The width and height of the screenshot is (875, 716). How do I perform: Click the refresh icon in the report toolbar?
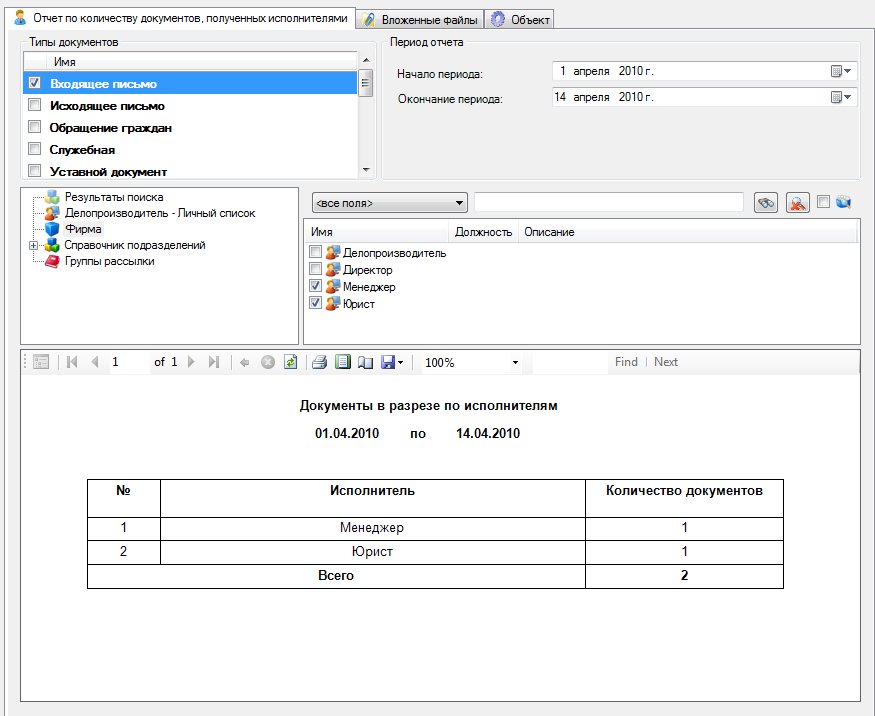tap(290, 362)
